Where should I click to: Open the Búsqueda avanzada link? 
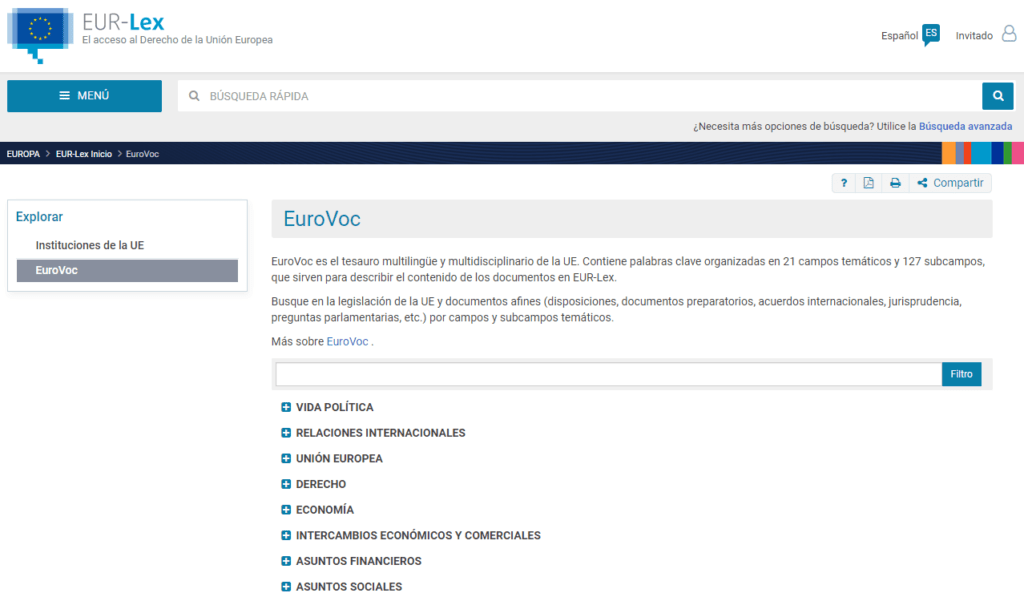pos(965,126)
